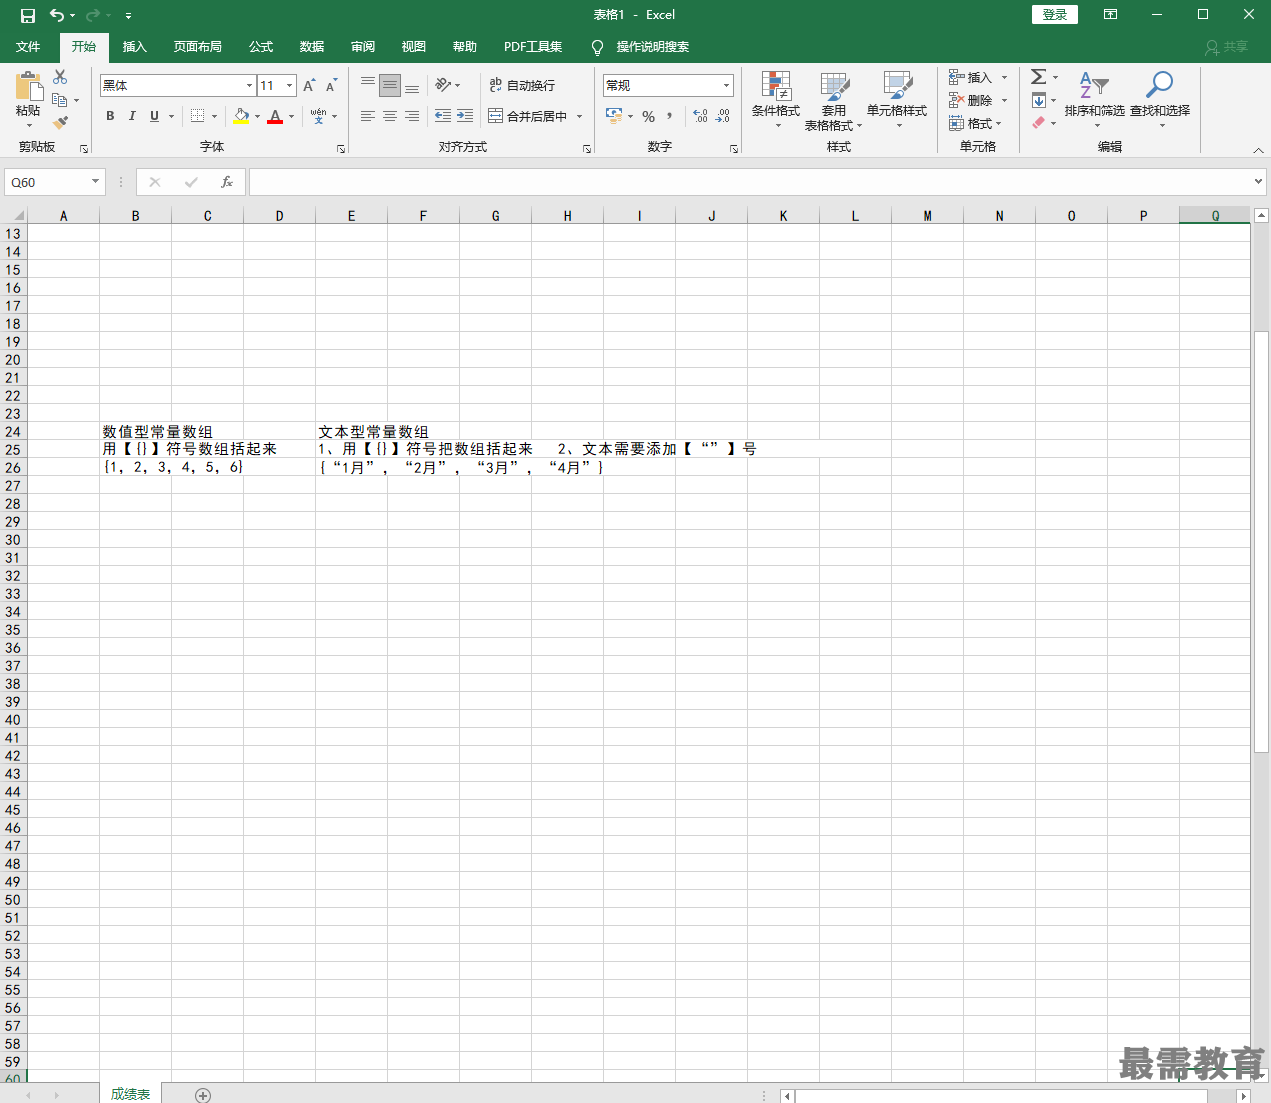
Task: Apply the yellow fill color
Action: pyautogui.click(x=241, y=116)
